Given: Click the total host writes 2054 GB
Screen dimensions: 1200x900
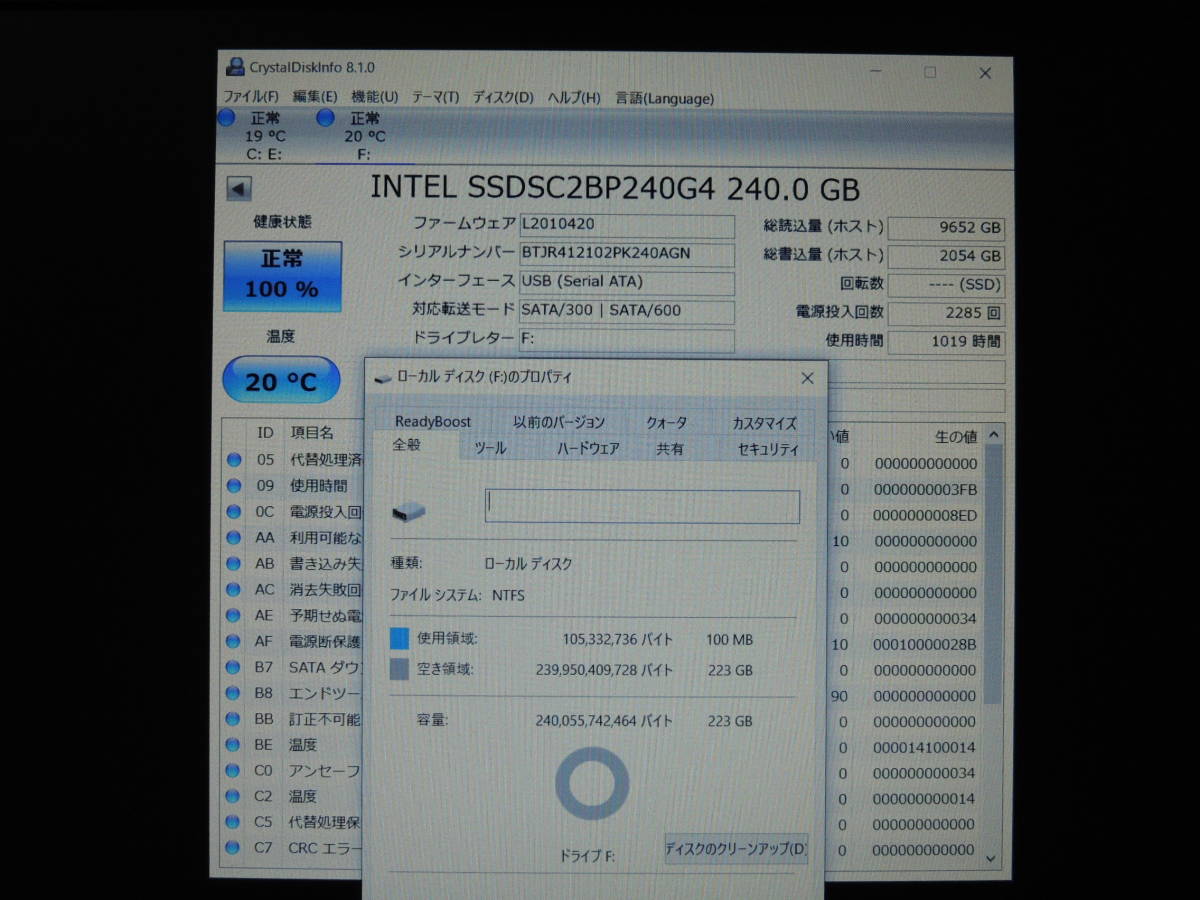Looking at the screenshot, I should [x=946, y=256].
